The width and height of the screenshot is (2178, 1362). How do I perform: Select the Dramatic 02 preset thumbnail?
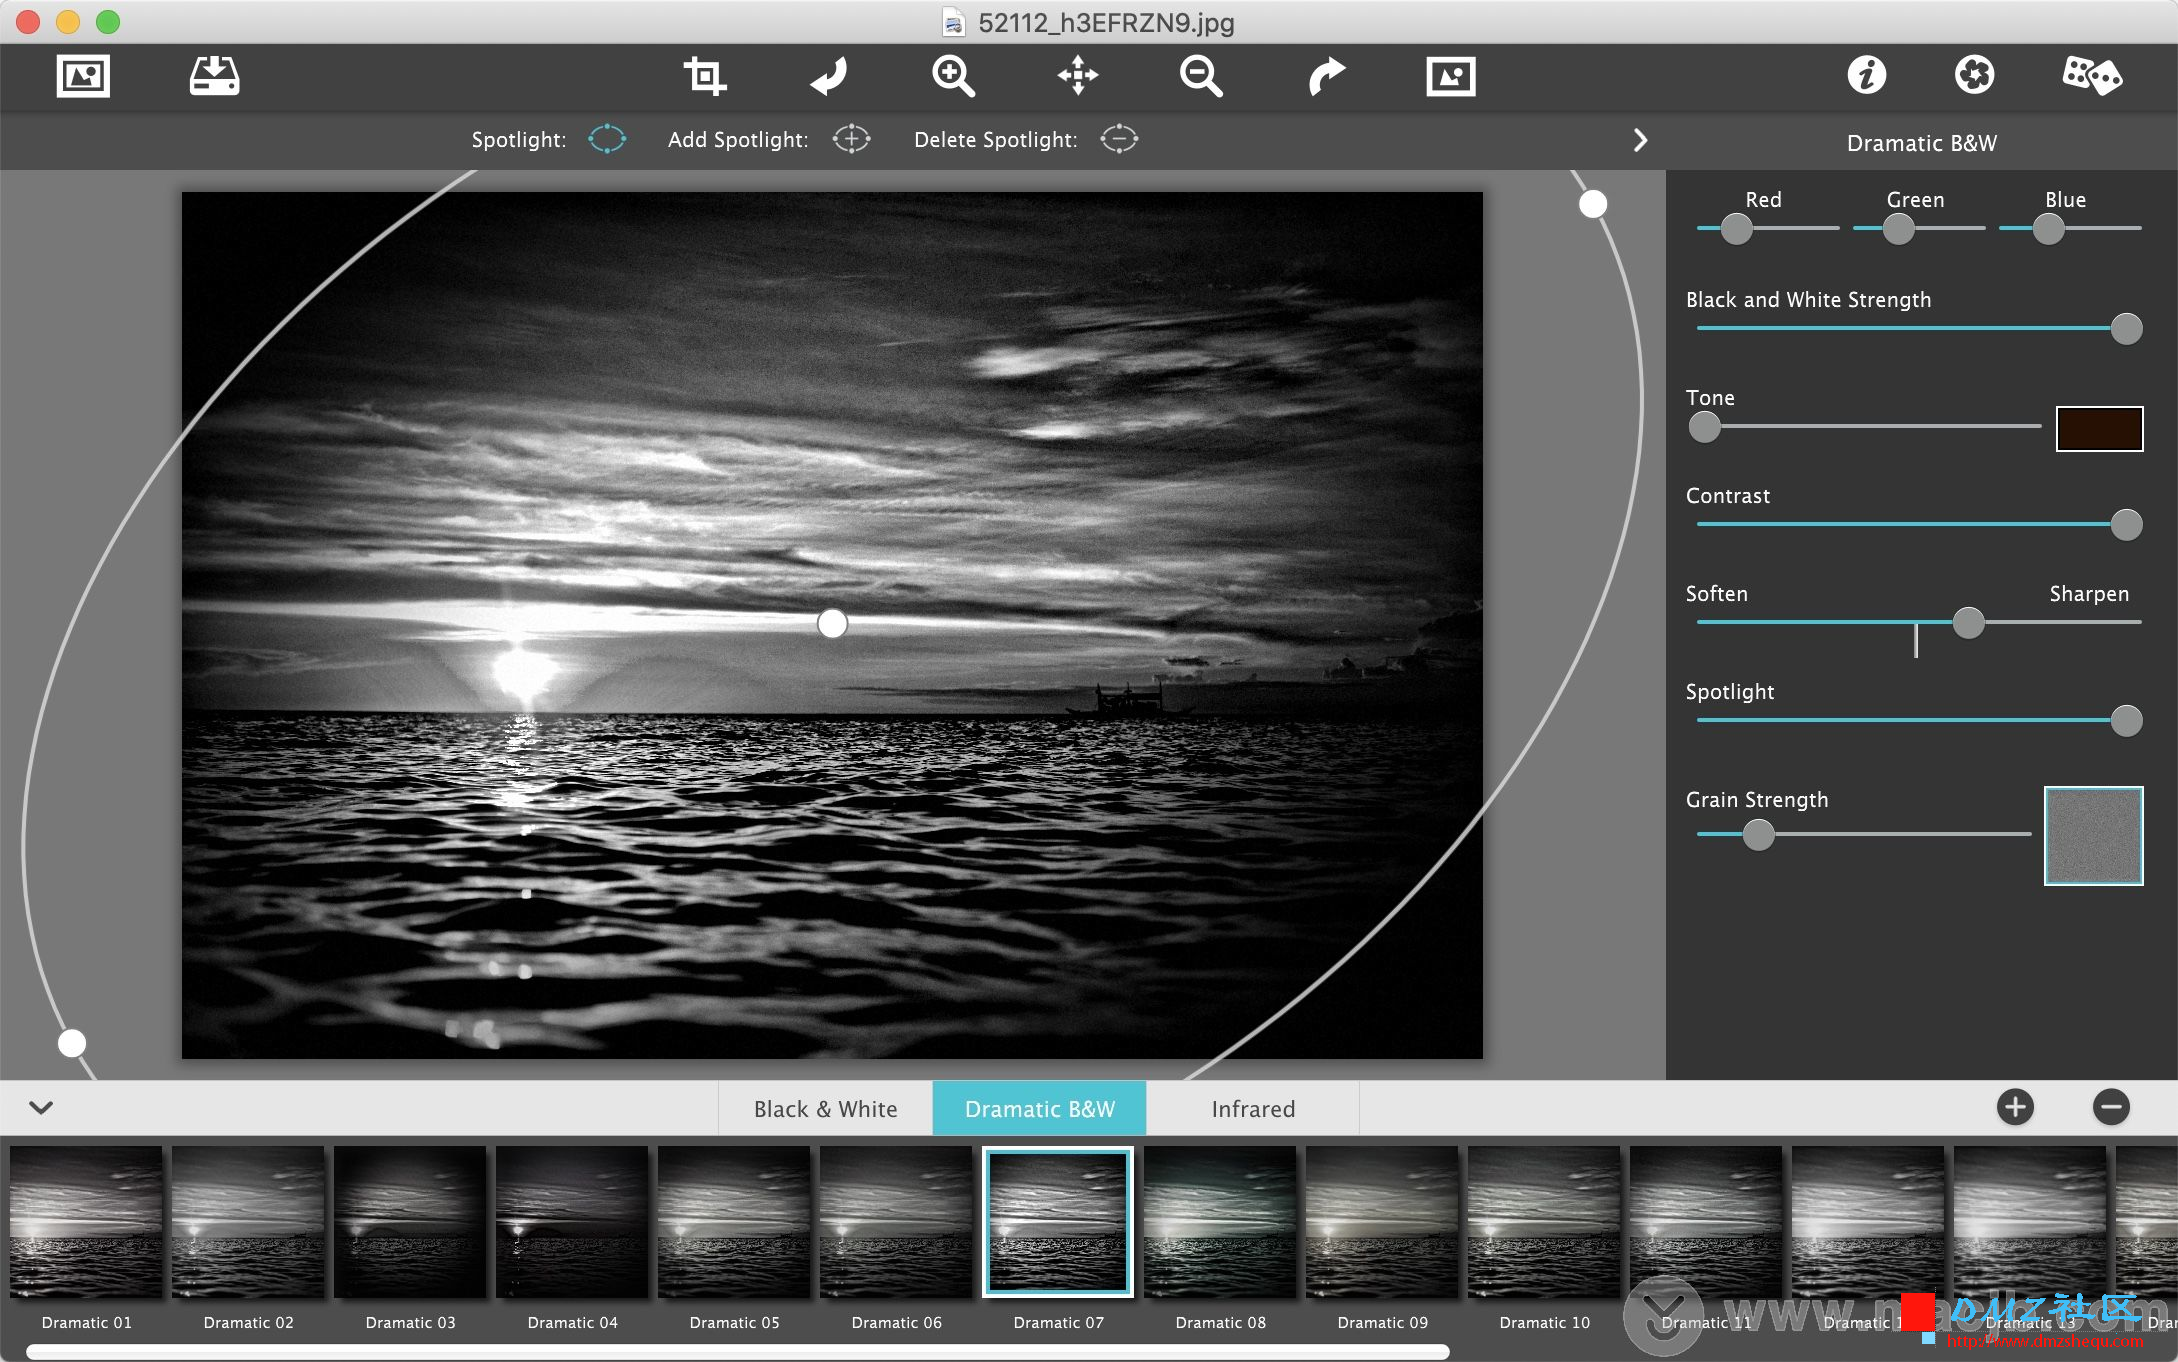click(248, 1222)
